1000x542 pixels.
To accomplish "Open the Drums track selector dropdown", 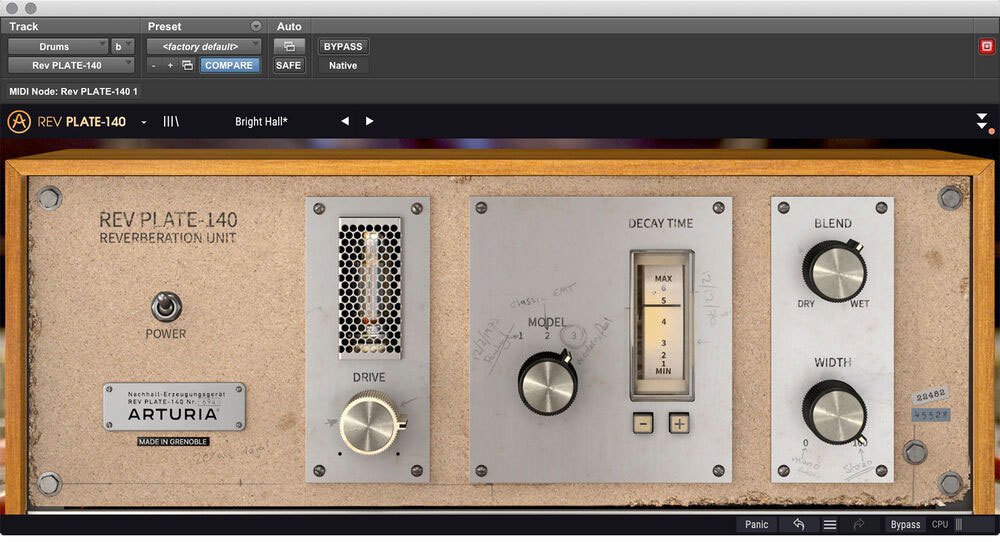I will coord(58,46).
